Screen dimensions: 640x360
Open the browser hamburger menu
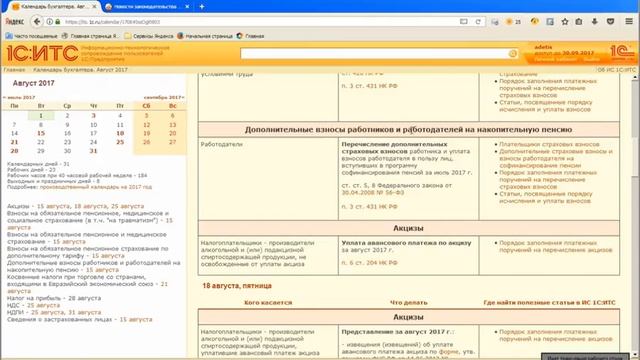click(x=629, y=22)
